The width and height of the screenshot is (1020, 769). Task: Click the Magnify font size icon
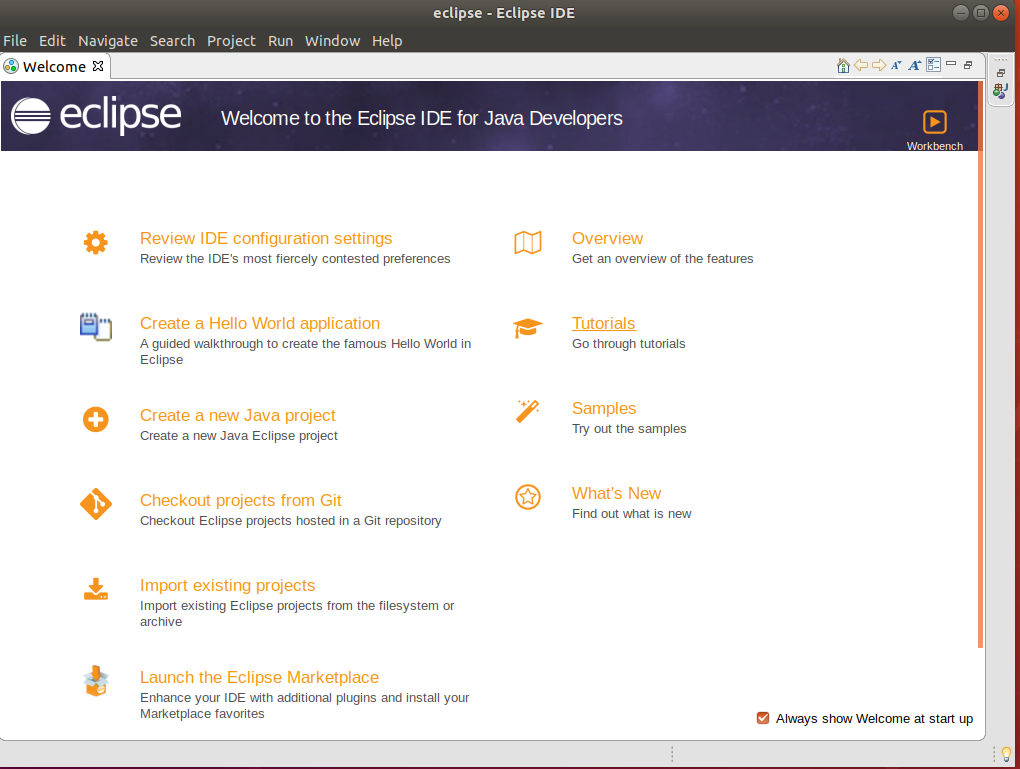[915, 65]
